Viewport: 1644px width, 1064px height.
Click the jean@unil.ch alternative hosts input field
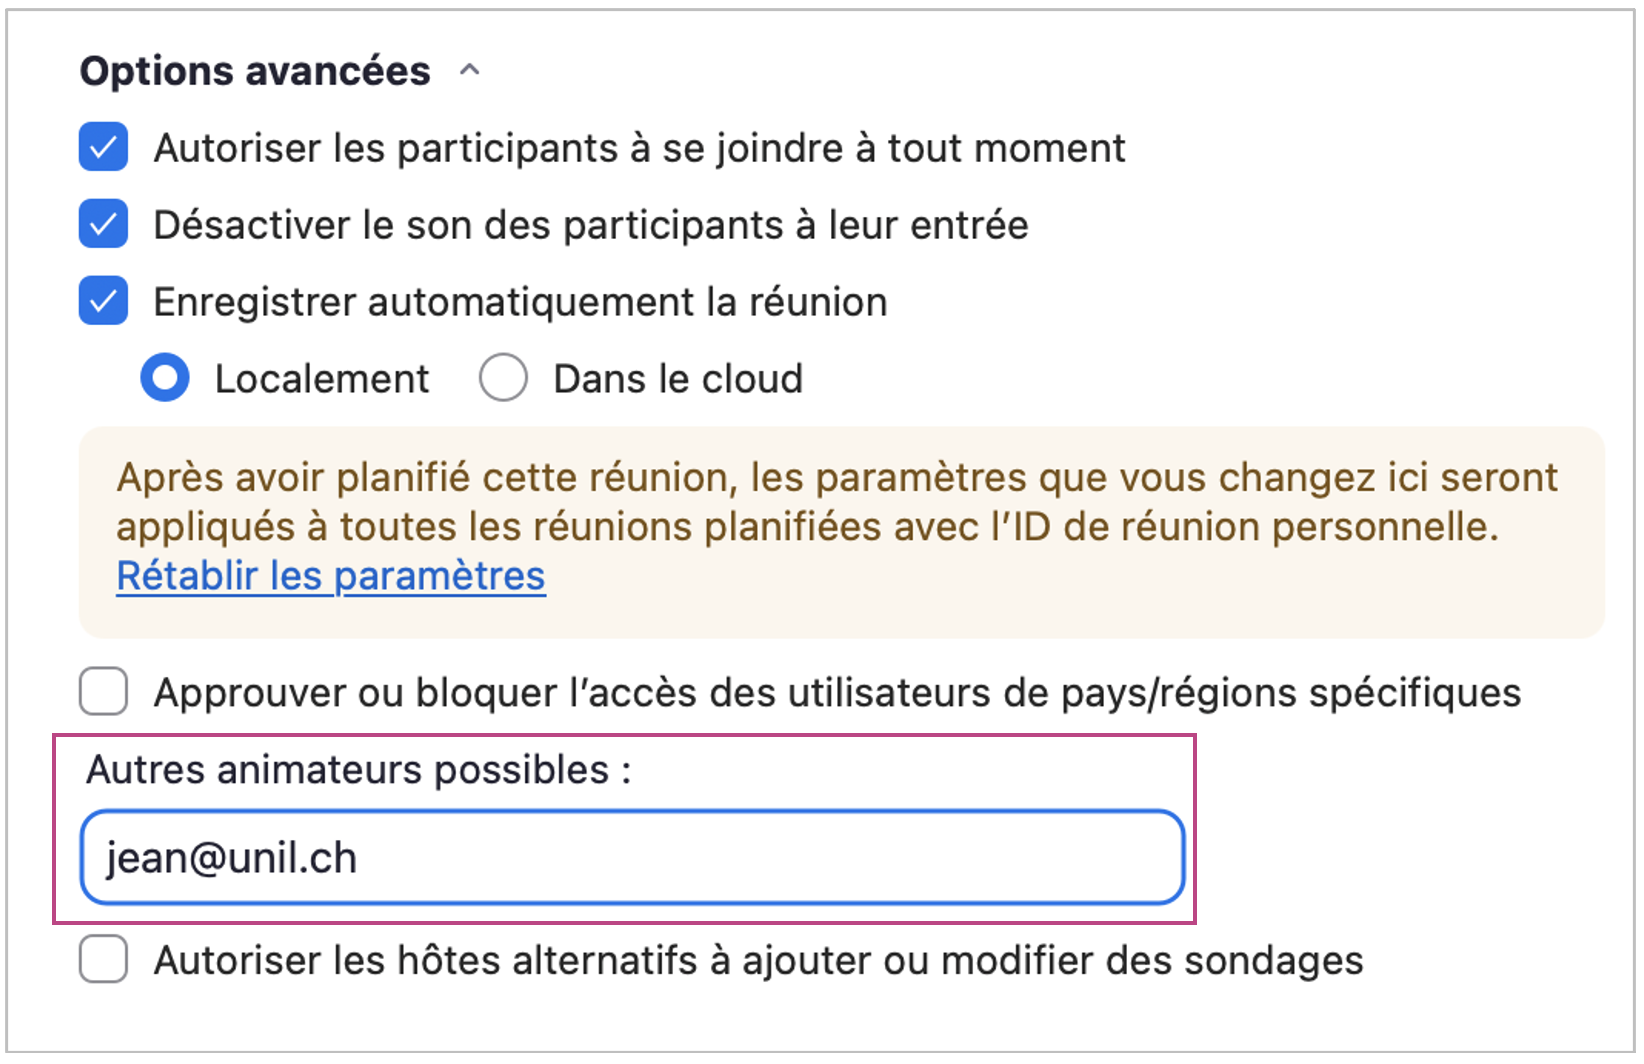(x=632, y=857)
